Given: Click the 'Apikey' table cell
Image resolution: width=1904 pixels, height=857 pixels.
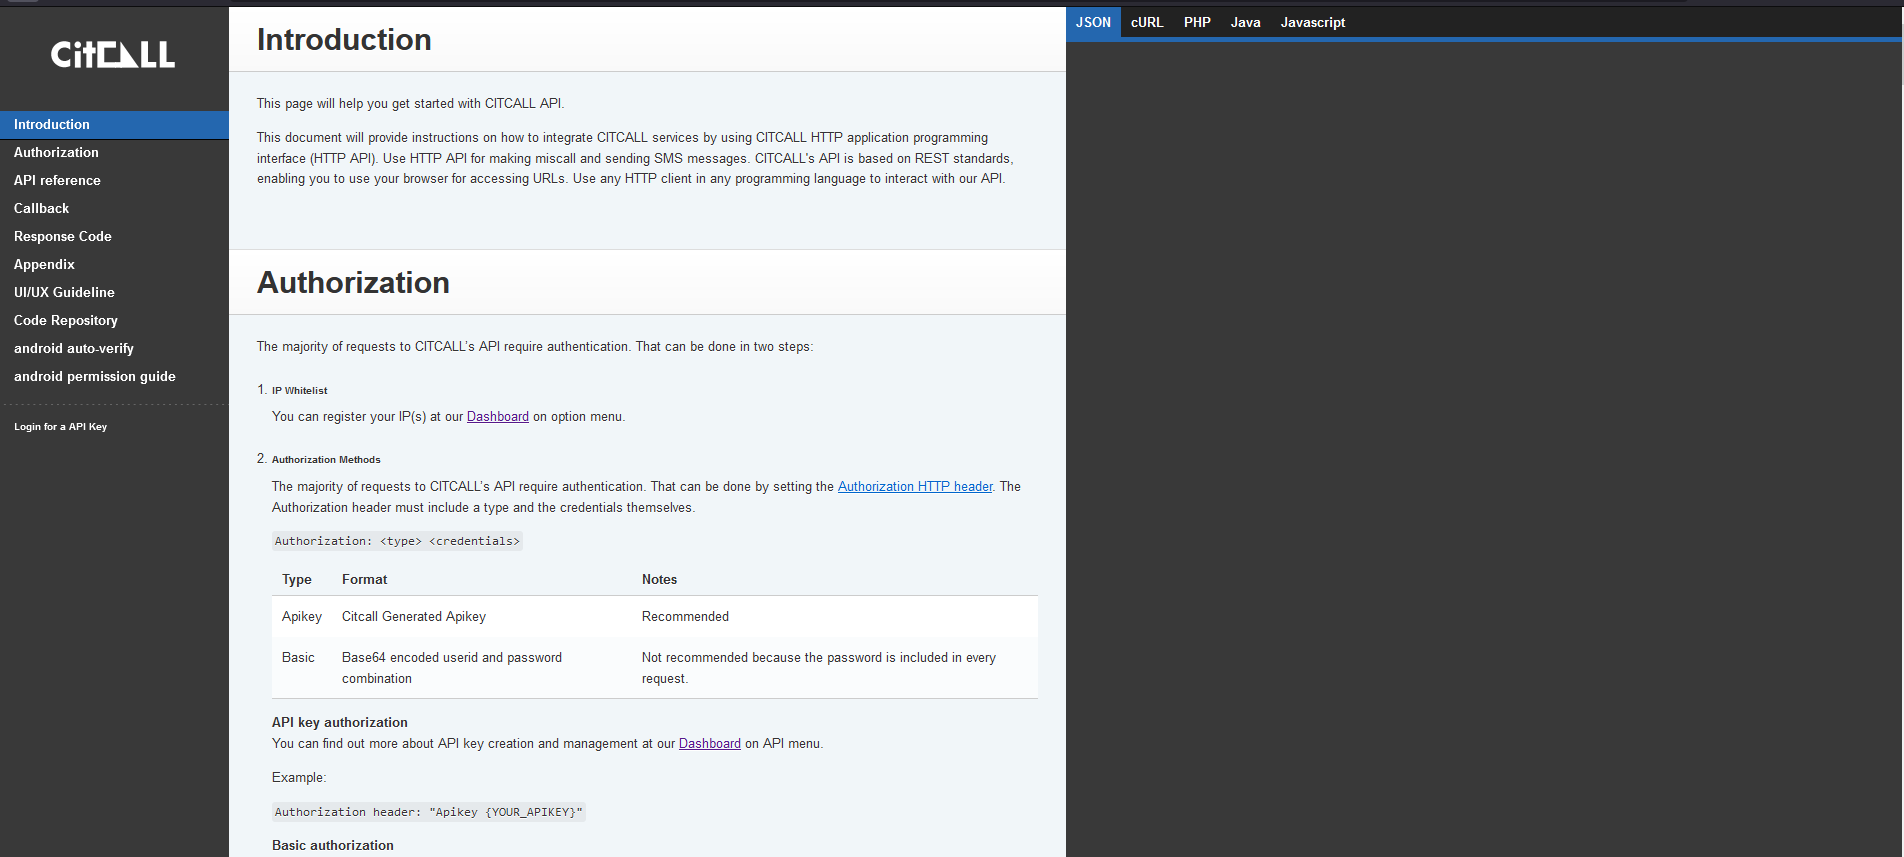Looking at the screenshot, I should click(x=302, y=617).
